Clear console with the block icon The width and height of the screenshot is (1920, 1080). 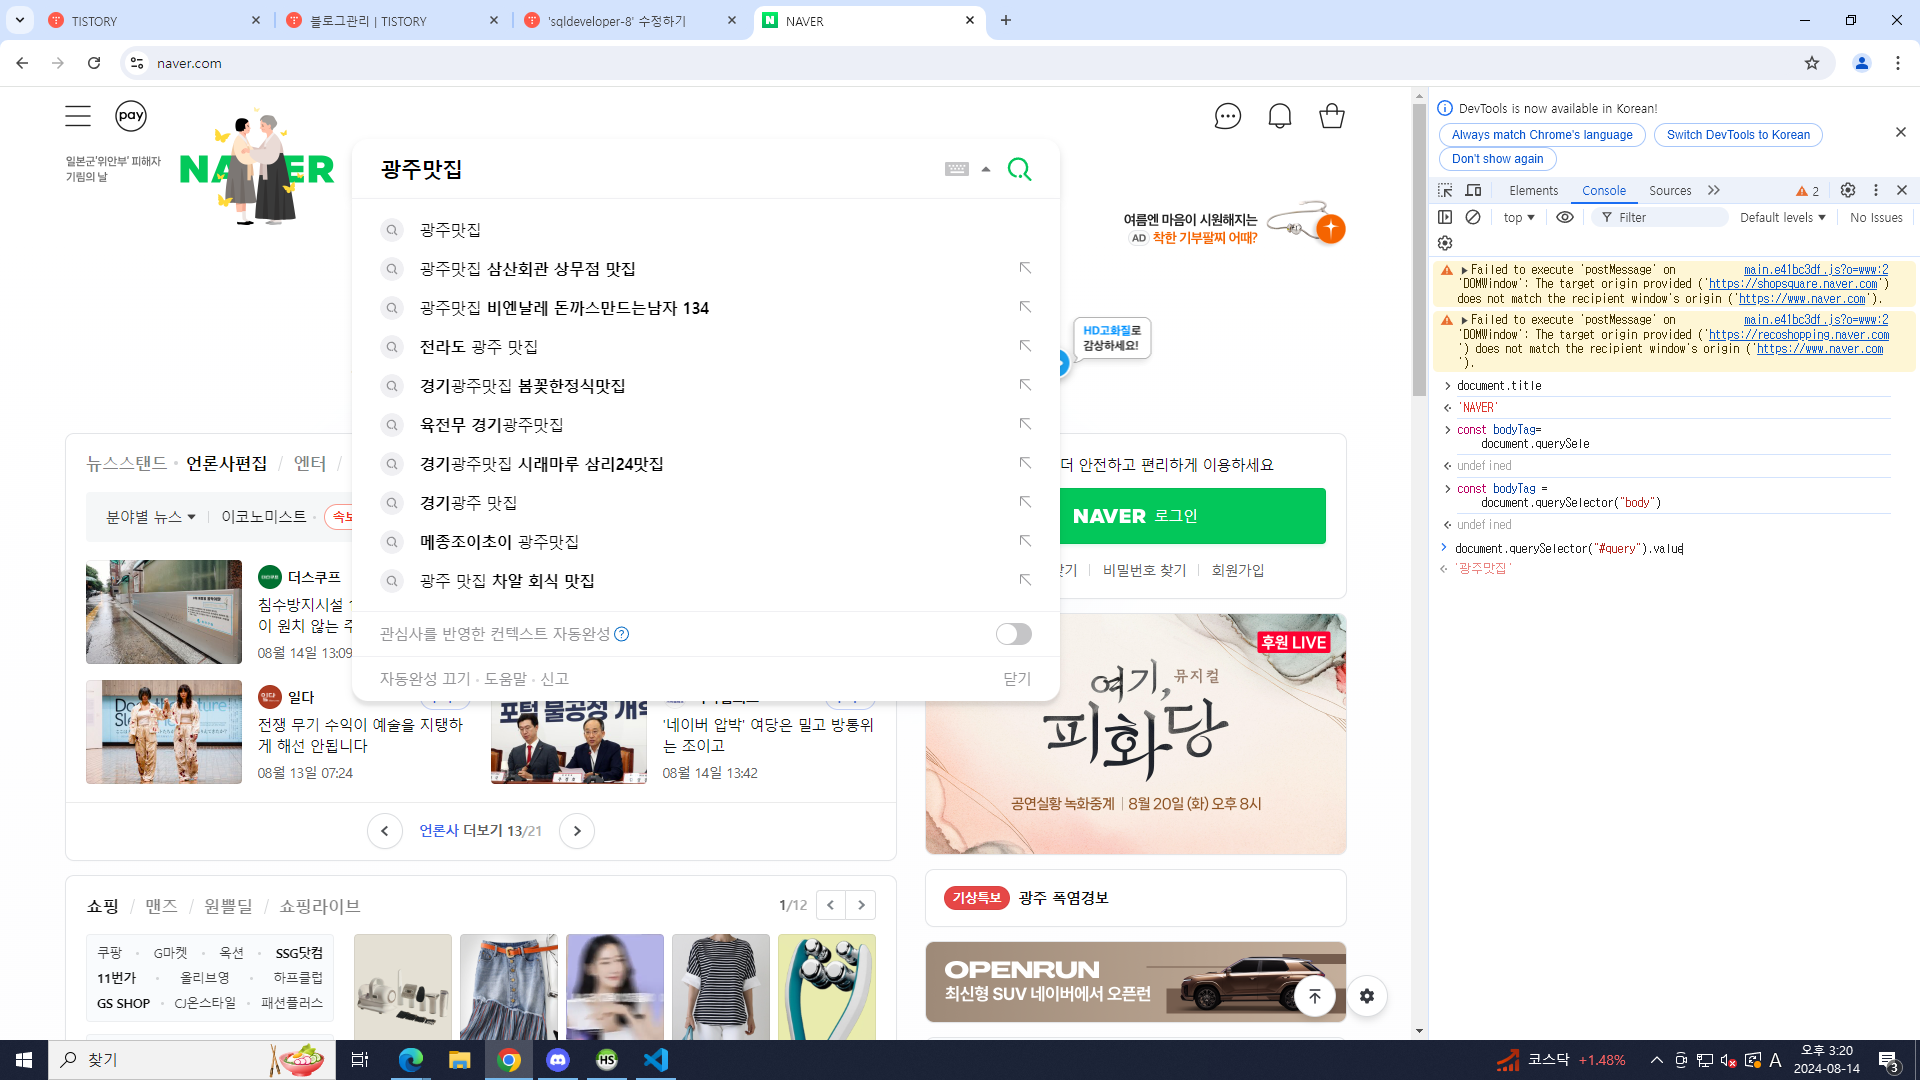[1473, 217]
